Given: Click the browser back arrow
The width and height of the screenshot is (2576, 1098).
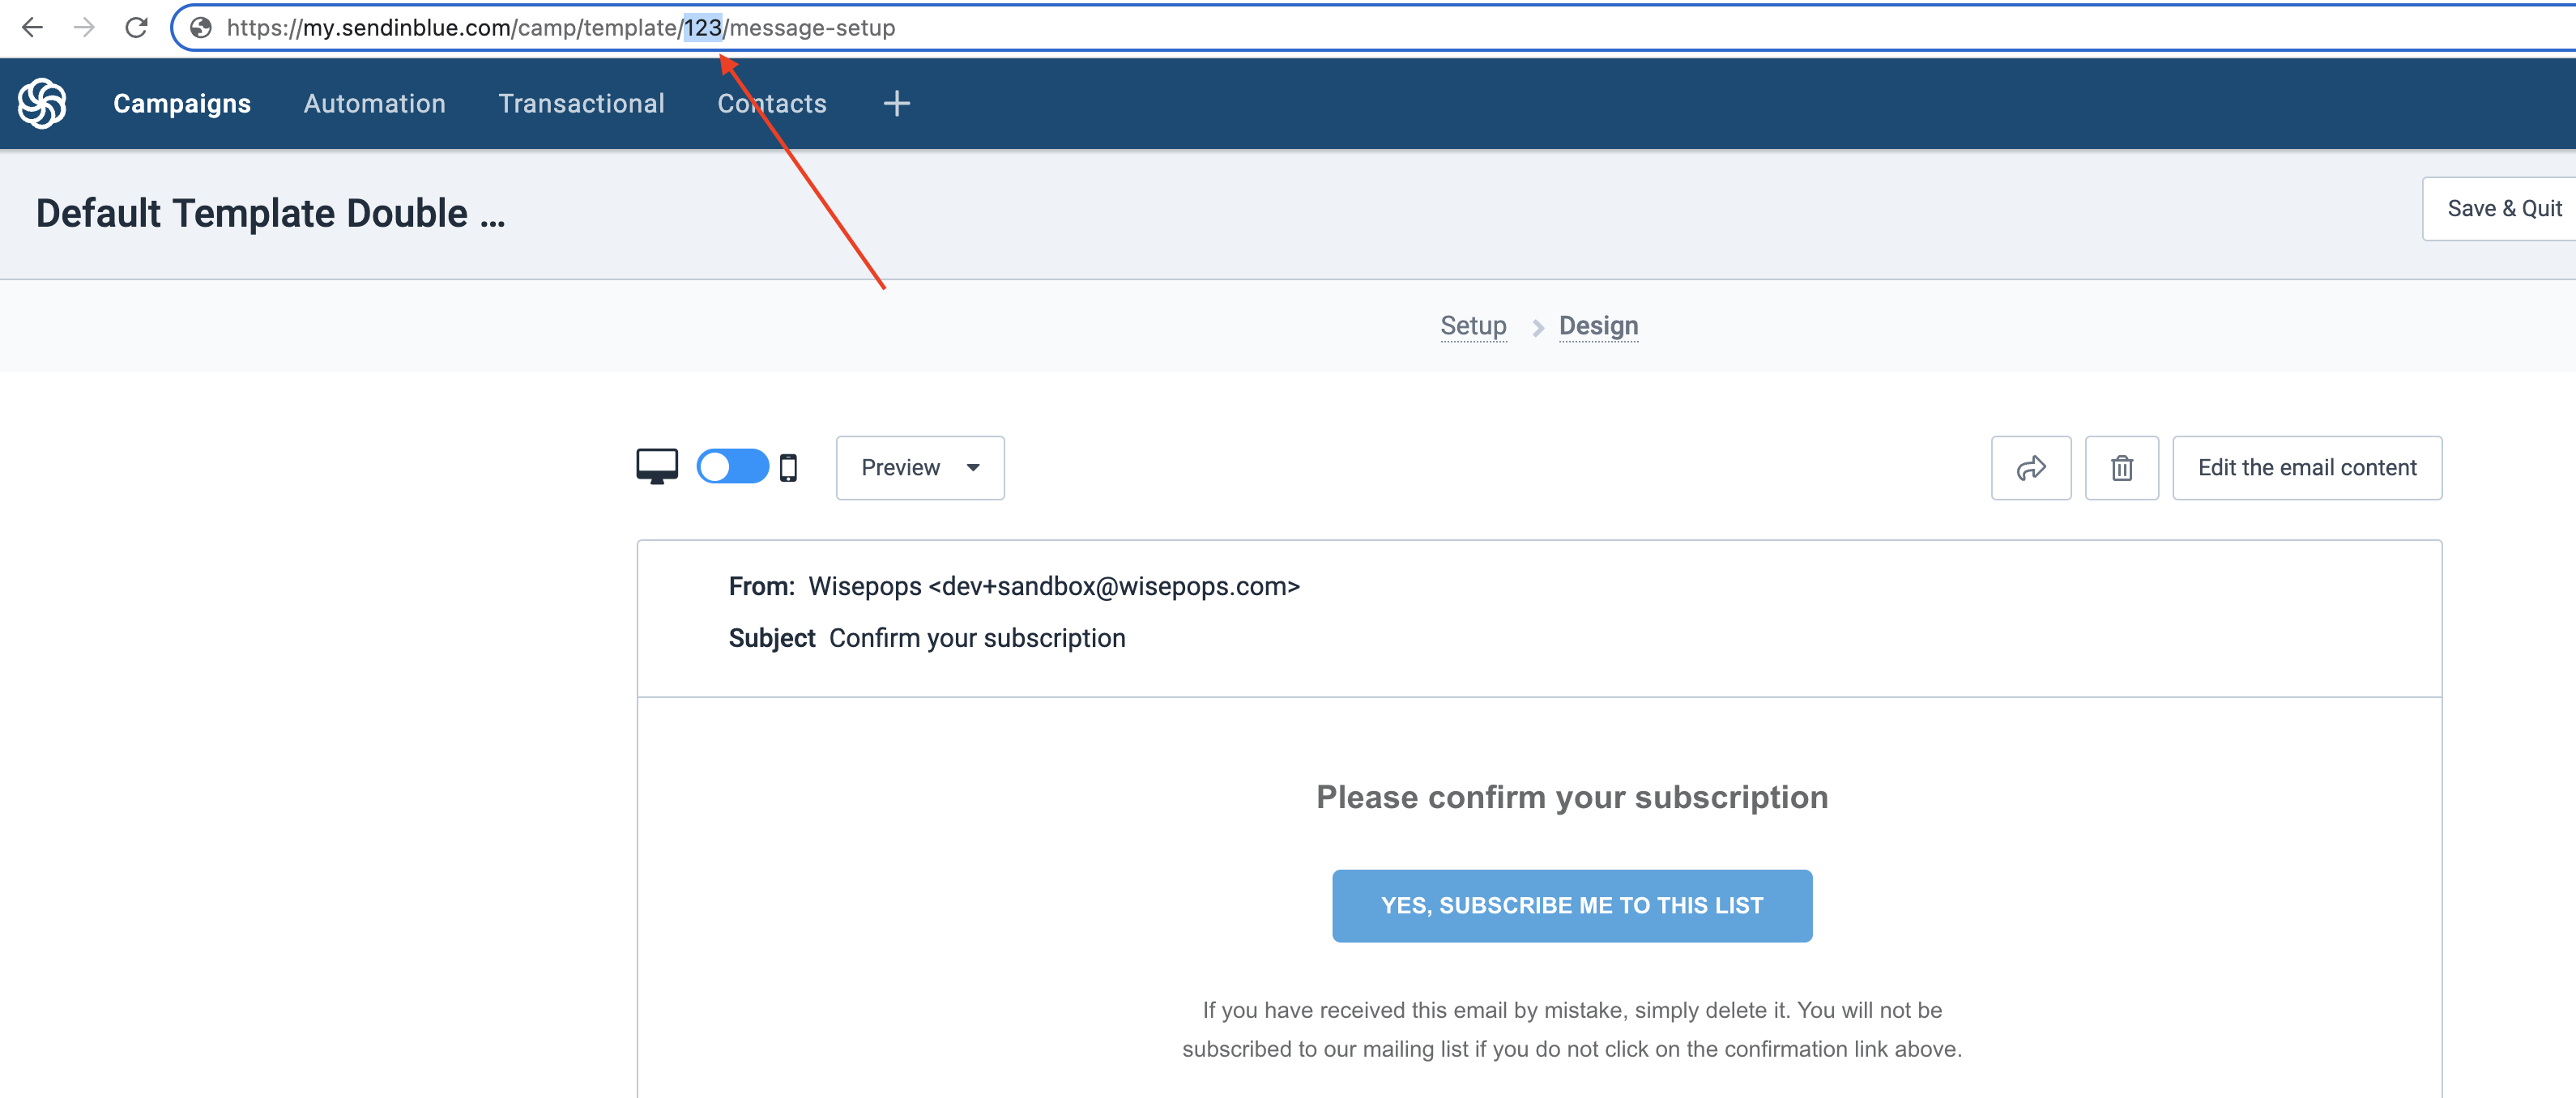Looking at the screenshot, I should (32, 28).
